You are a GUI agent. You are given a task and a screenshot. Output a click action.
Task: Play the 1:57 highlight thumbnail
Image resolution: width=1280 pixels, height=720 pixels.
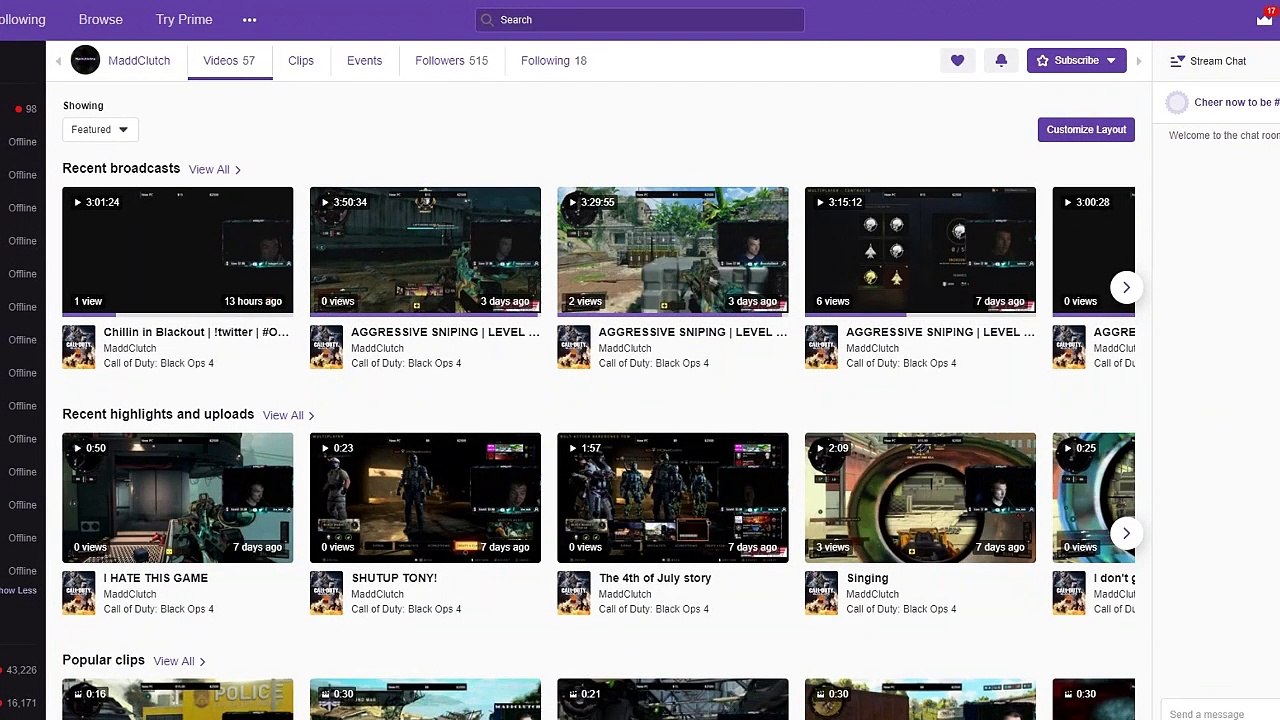[673, 497]
